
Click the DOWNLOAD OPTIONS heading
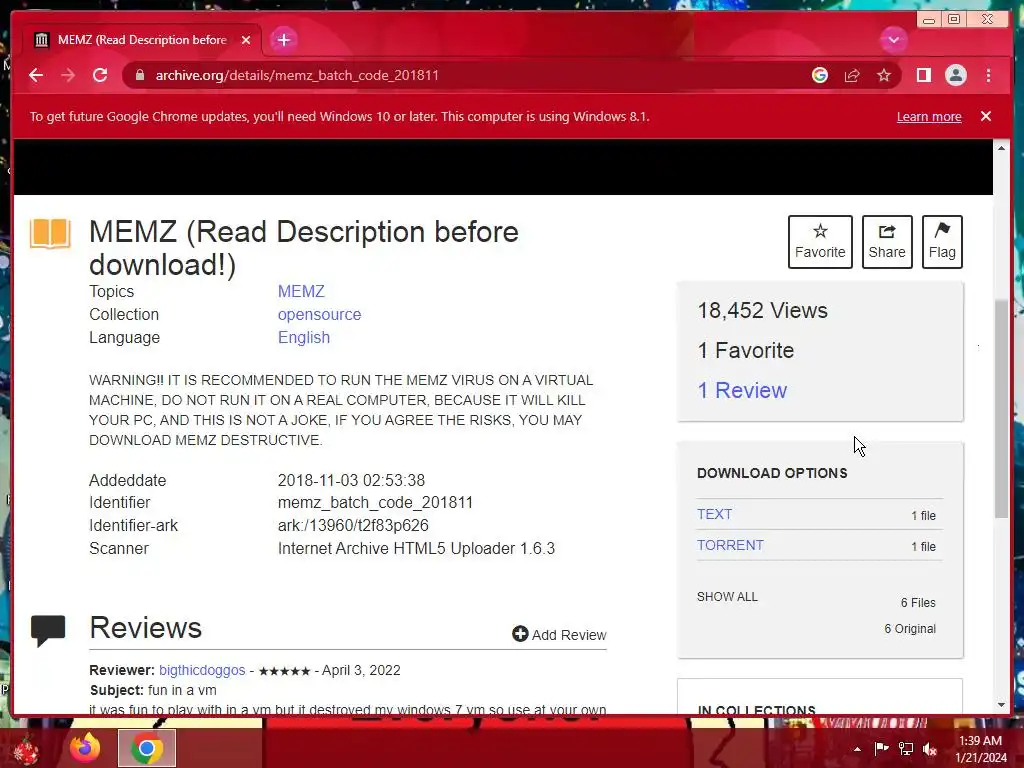(772, 473)
